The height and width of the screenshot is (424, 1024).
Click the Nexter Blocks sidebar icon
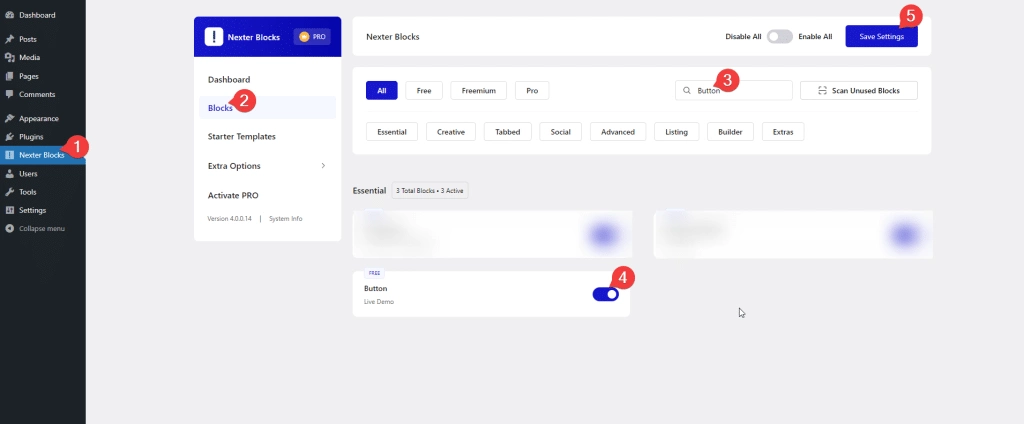tap(9, 155)
